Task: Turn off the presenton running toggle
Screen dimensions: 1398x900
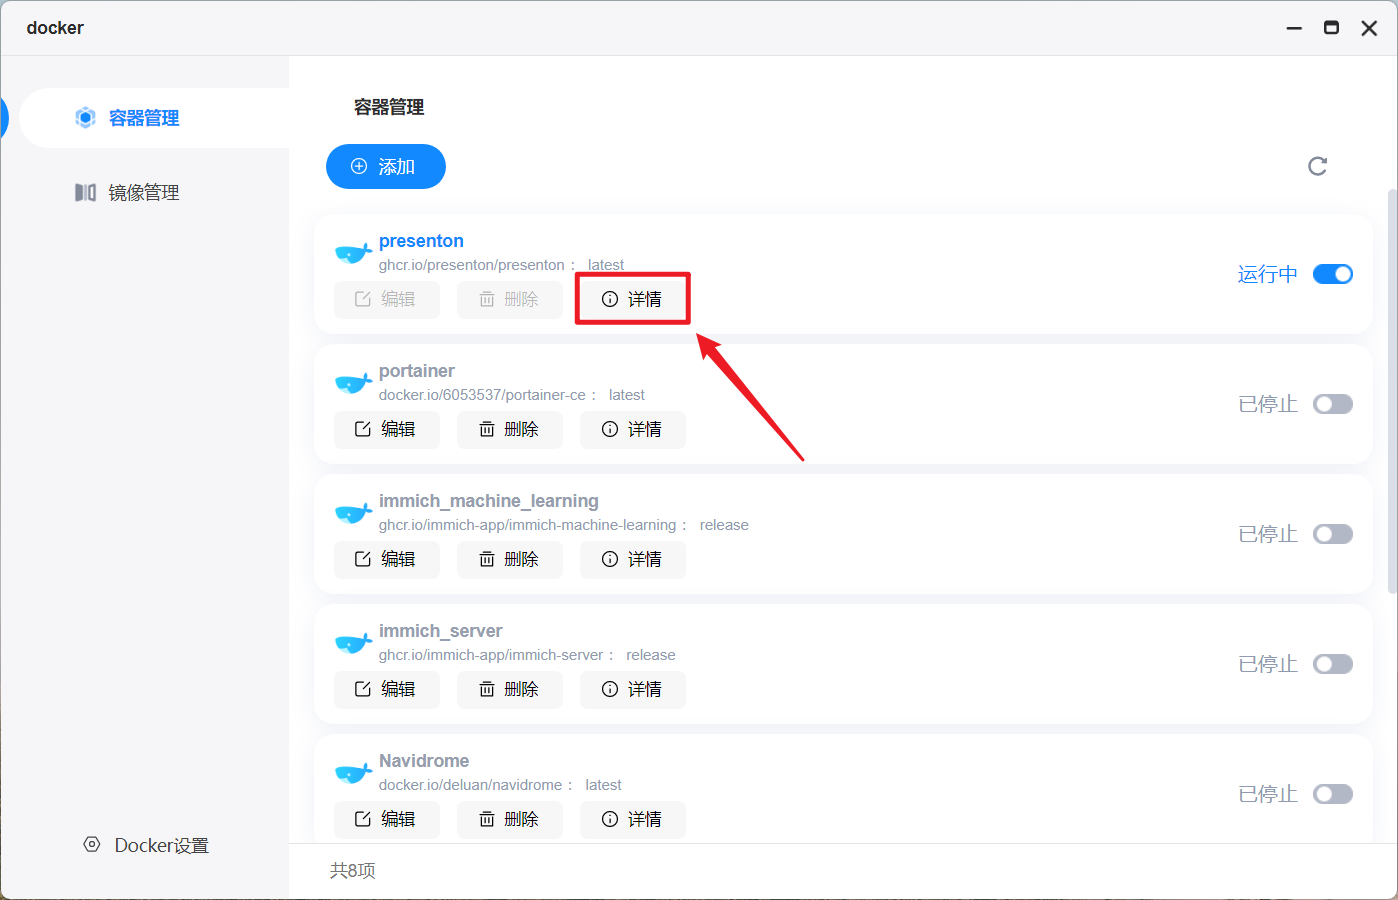Action: [1333, 274]
